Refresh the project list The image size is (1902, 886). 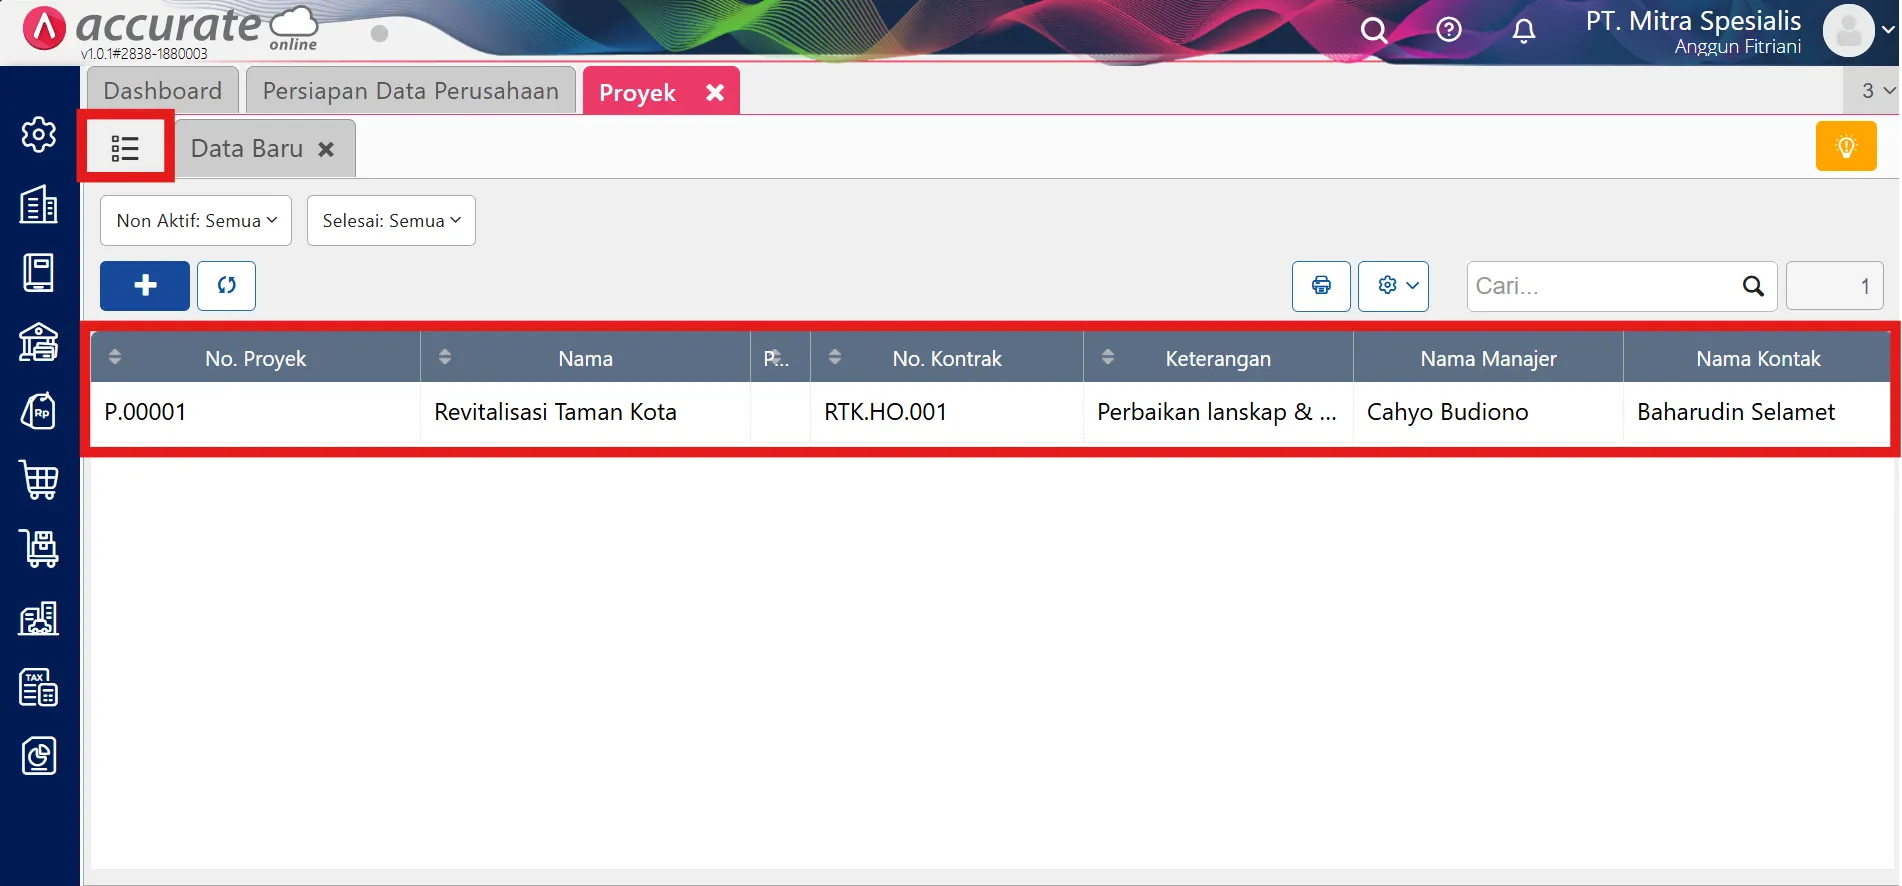[226, 286]
